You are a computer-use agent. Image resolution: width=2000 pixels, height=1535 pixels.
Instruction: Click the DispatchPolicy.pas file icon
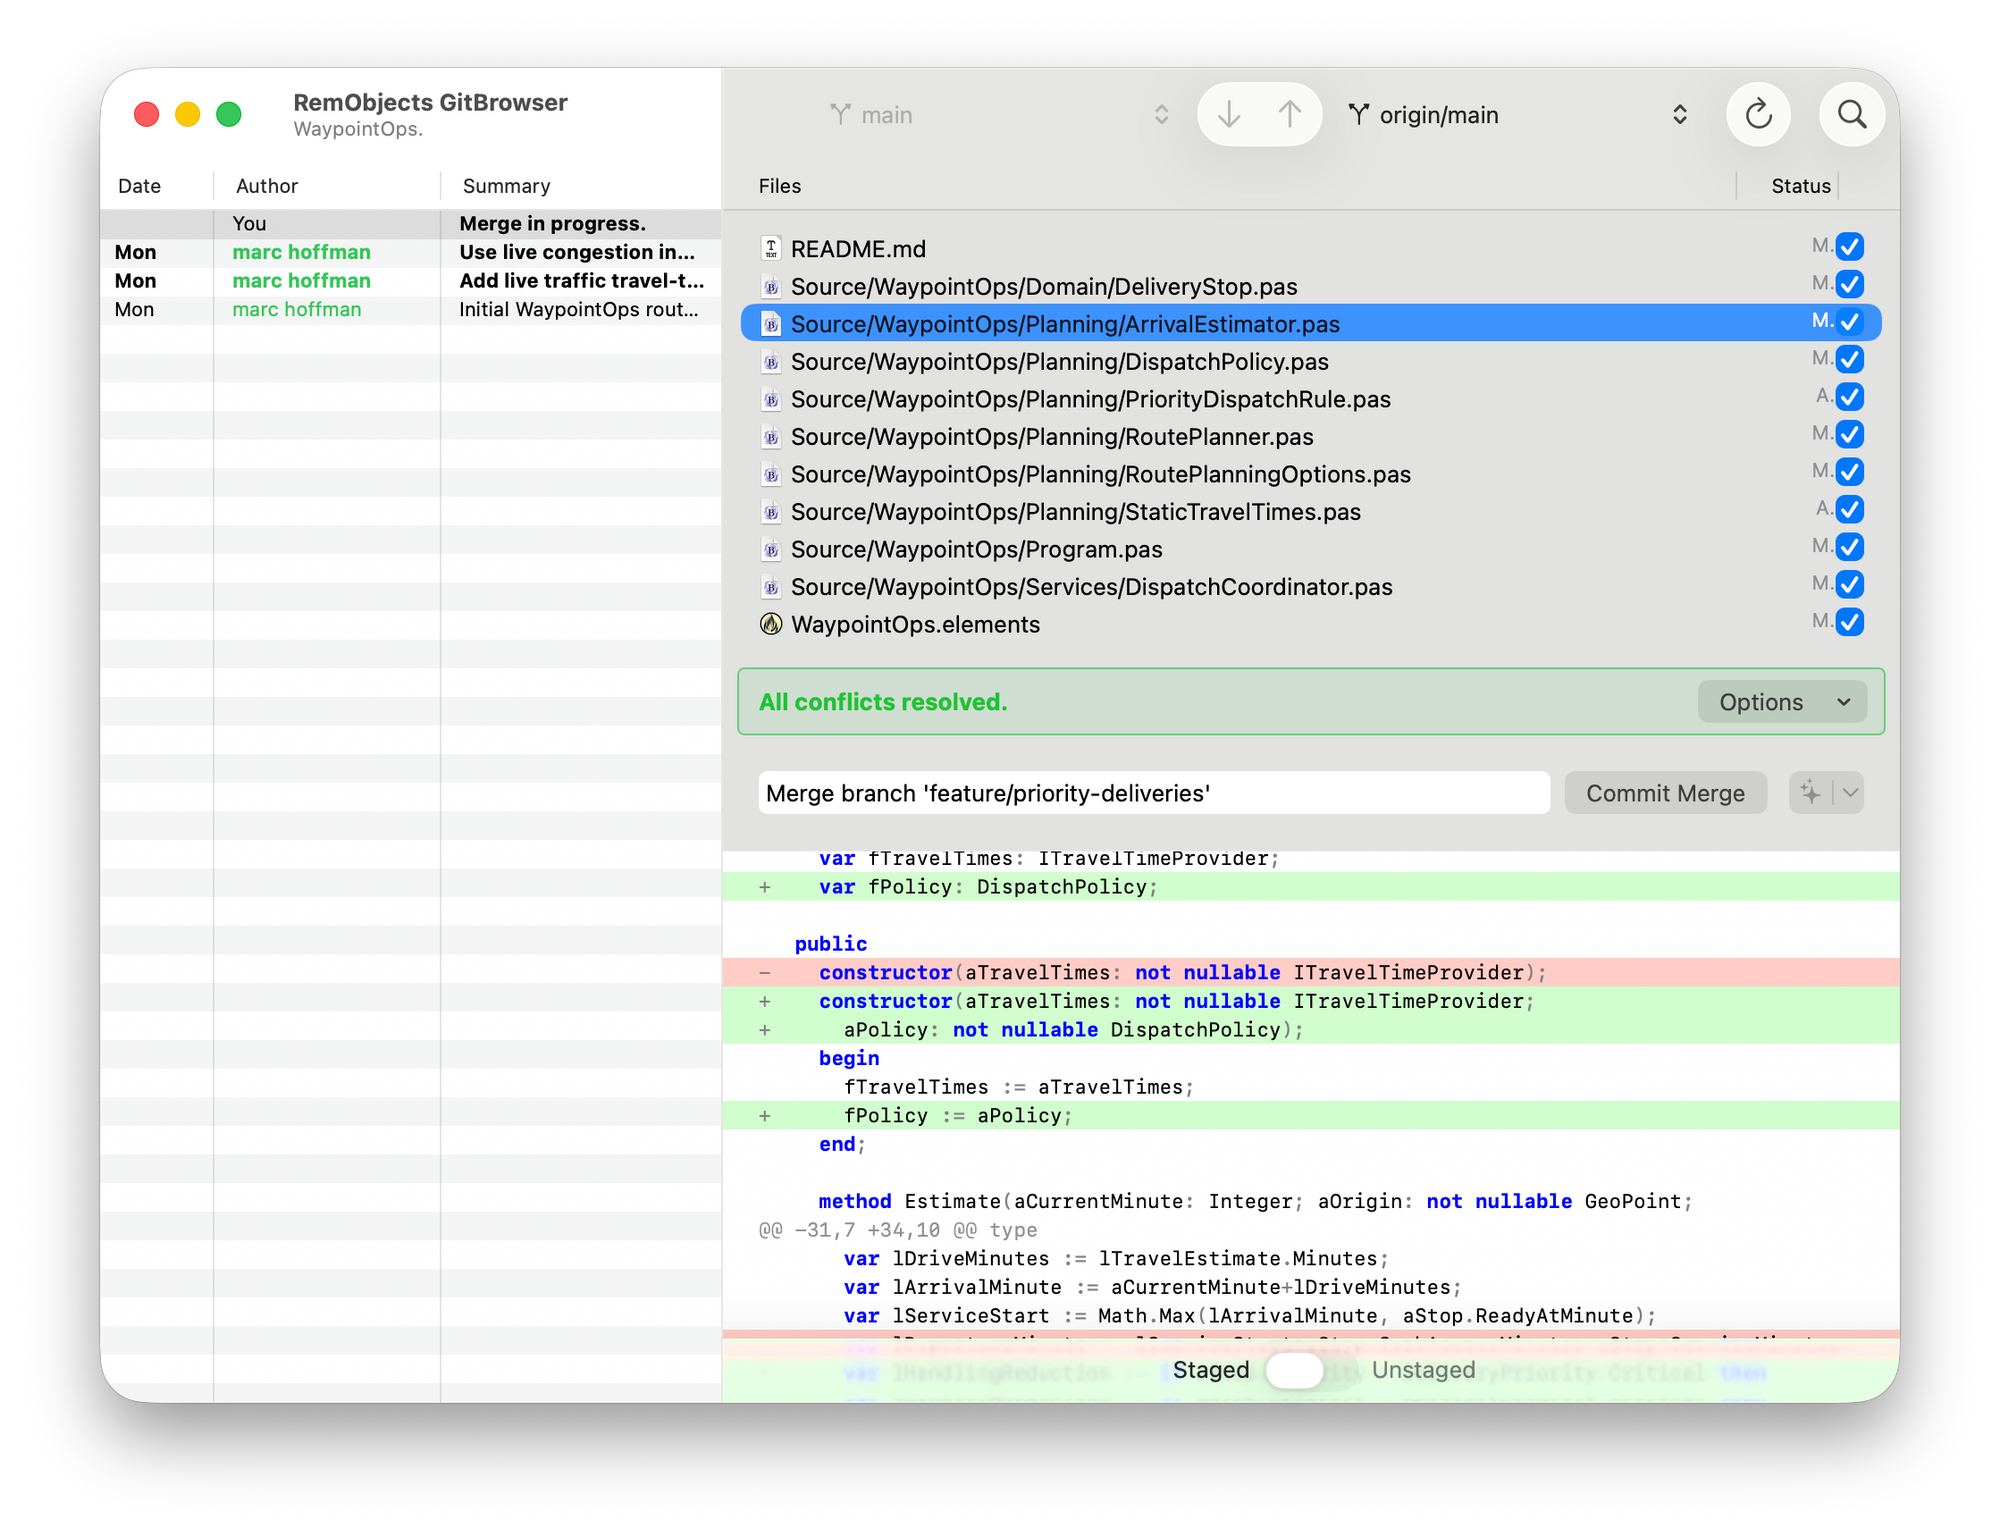(771, 362)
